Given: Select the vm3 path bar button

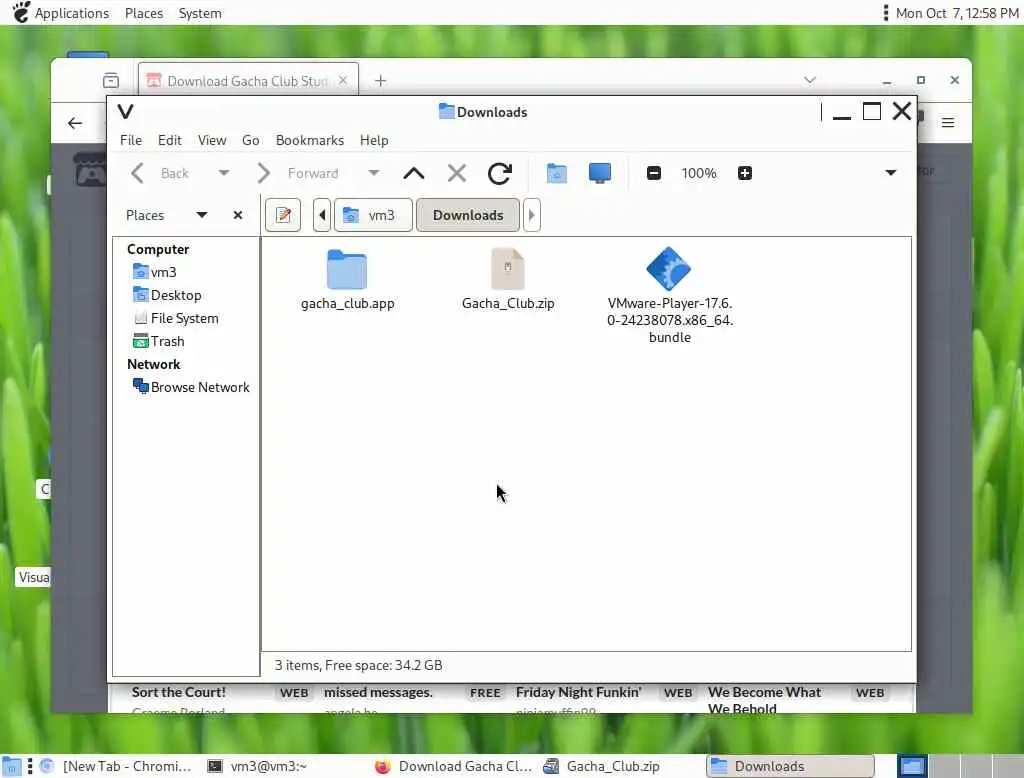Looking at the screenshot, I should pos(374,215).
